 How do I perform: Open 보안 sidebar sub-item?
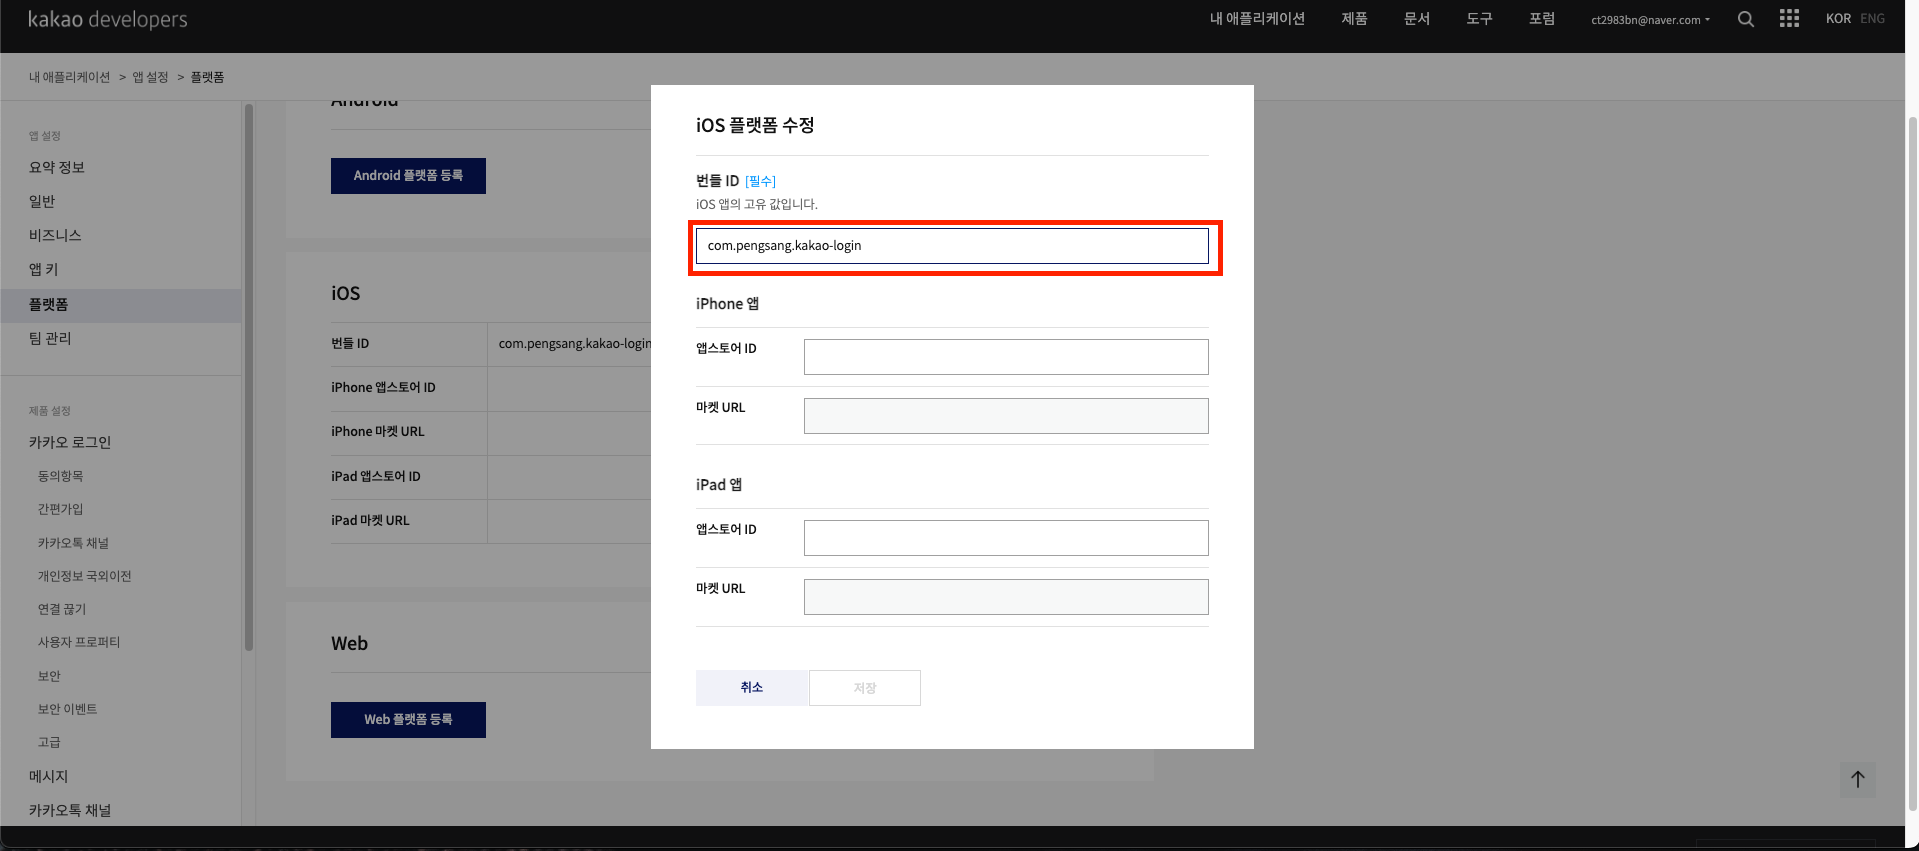tap(49, 676)
